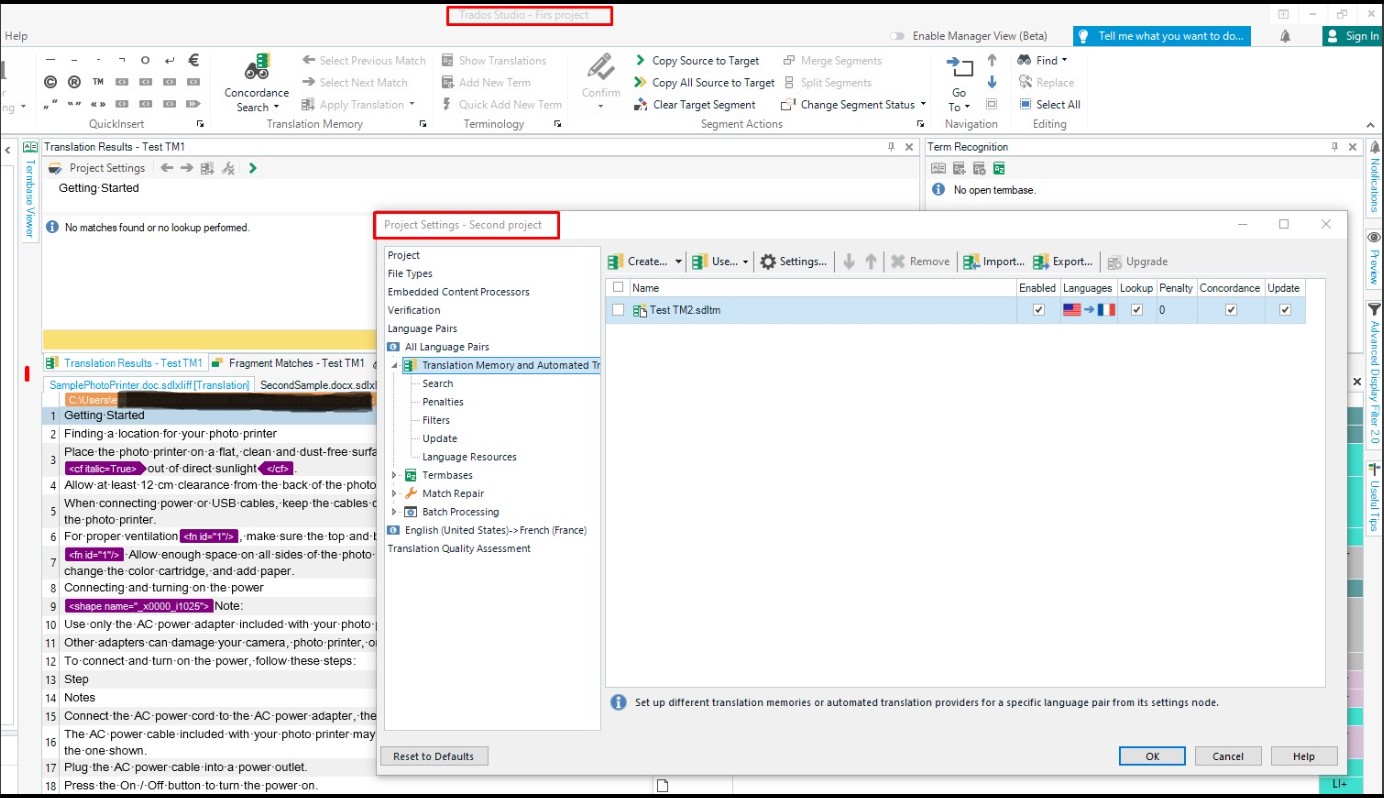This screenshot has height=798, width=1384.
Task: Tick the selection checkbox for Test TM2.sdltm
Action: (618, 310)
